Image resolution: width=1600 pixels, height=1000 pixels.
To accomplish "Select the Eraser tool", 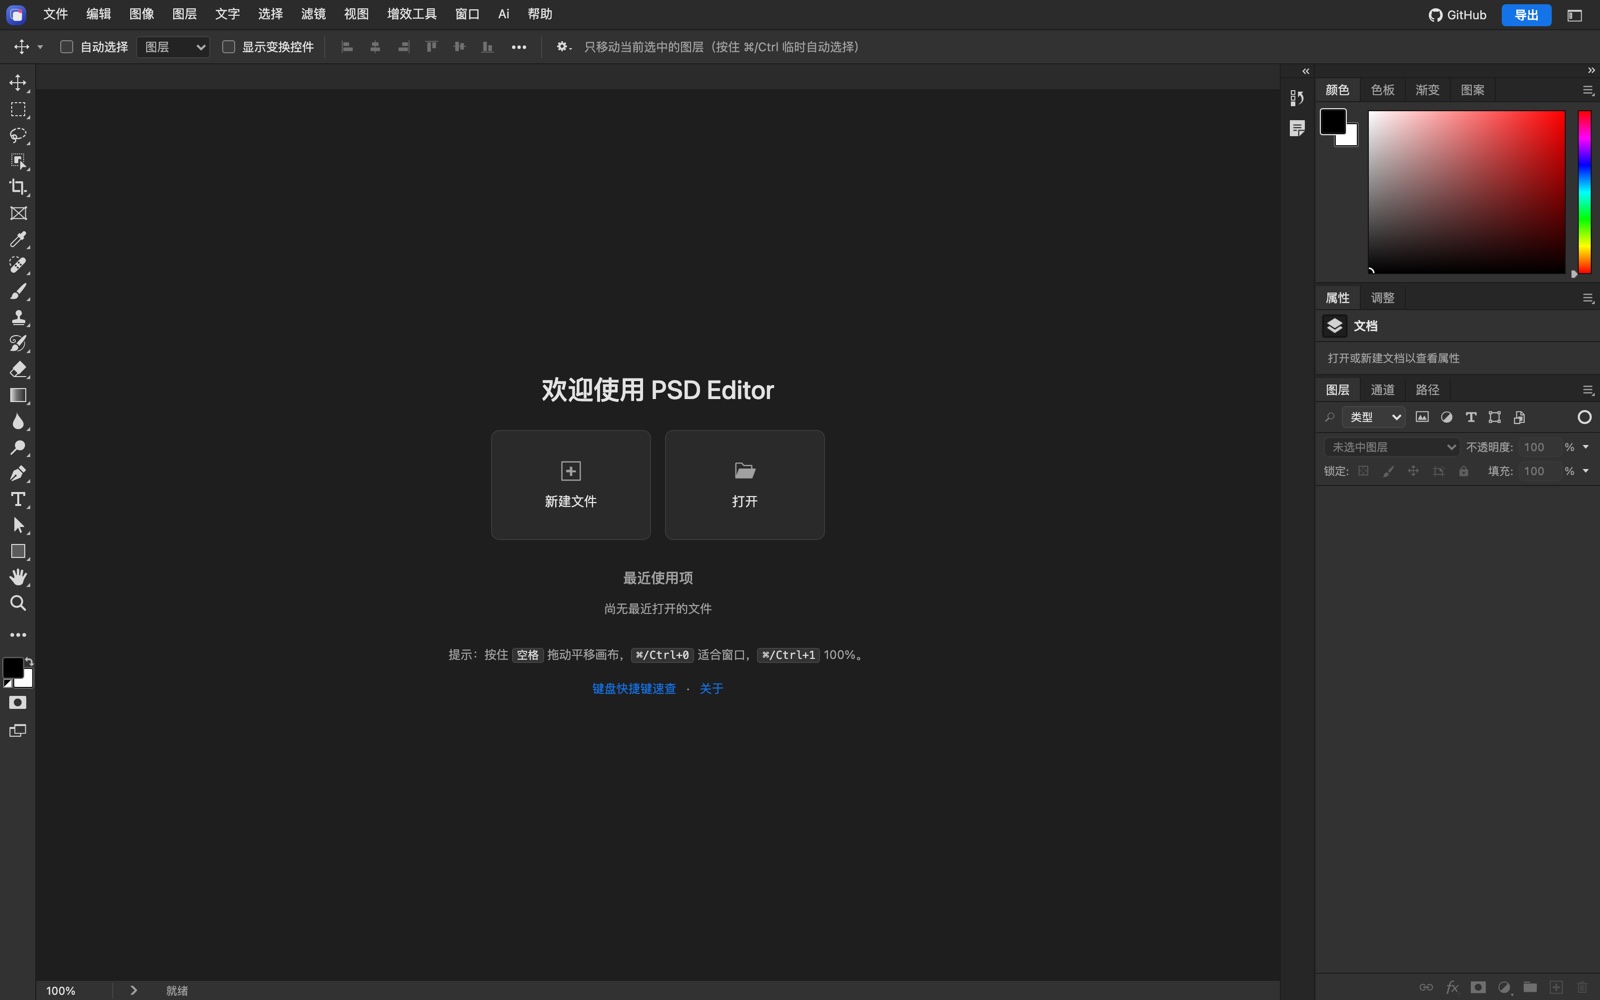I will point(18,369).
